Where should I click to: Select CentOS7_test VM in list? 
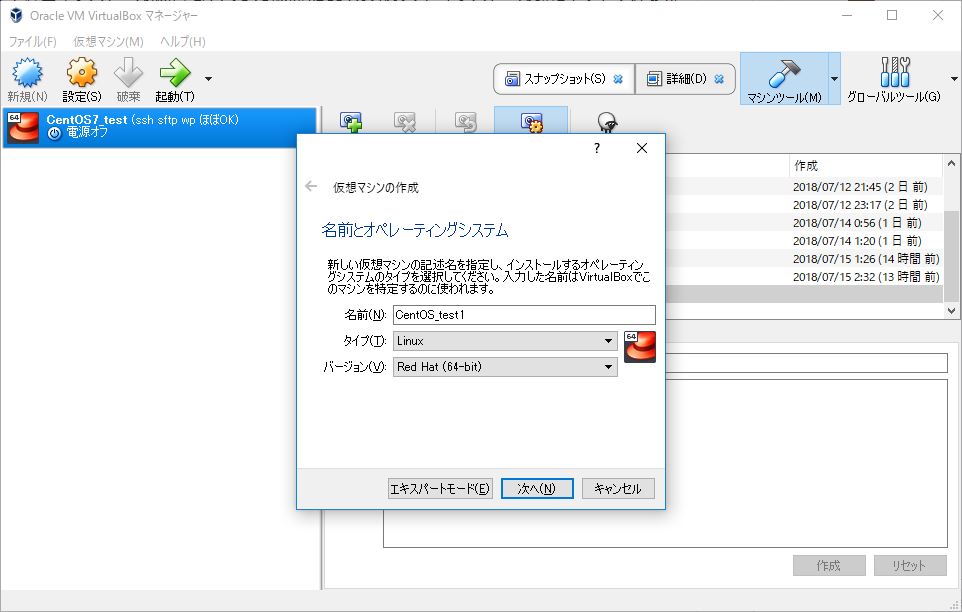tap(160, 127)
